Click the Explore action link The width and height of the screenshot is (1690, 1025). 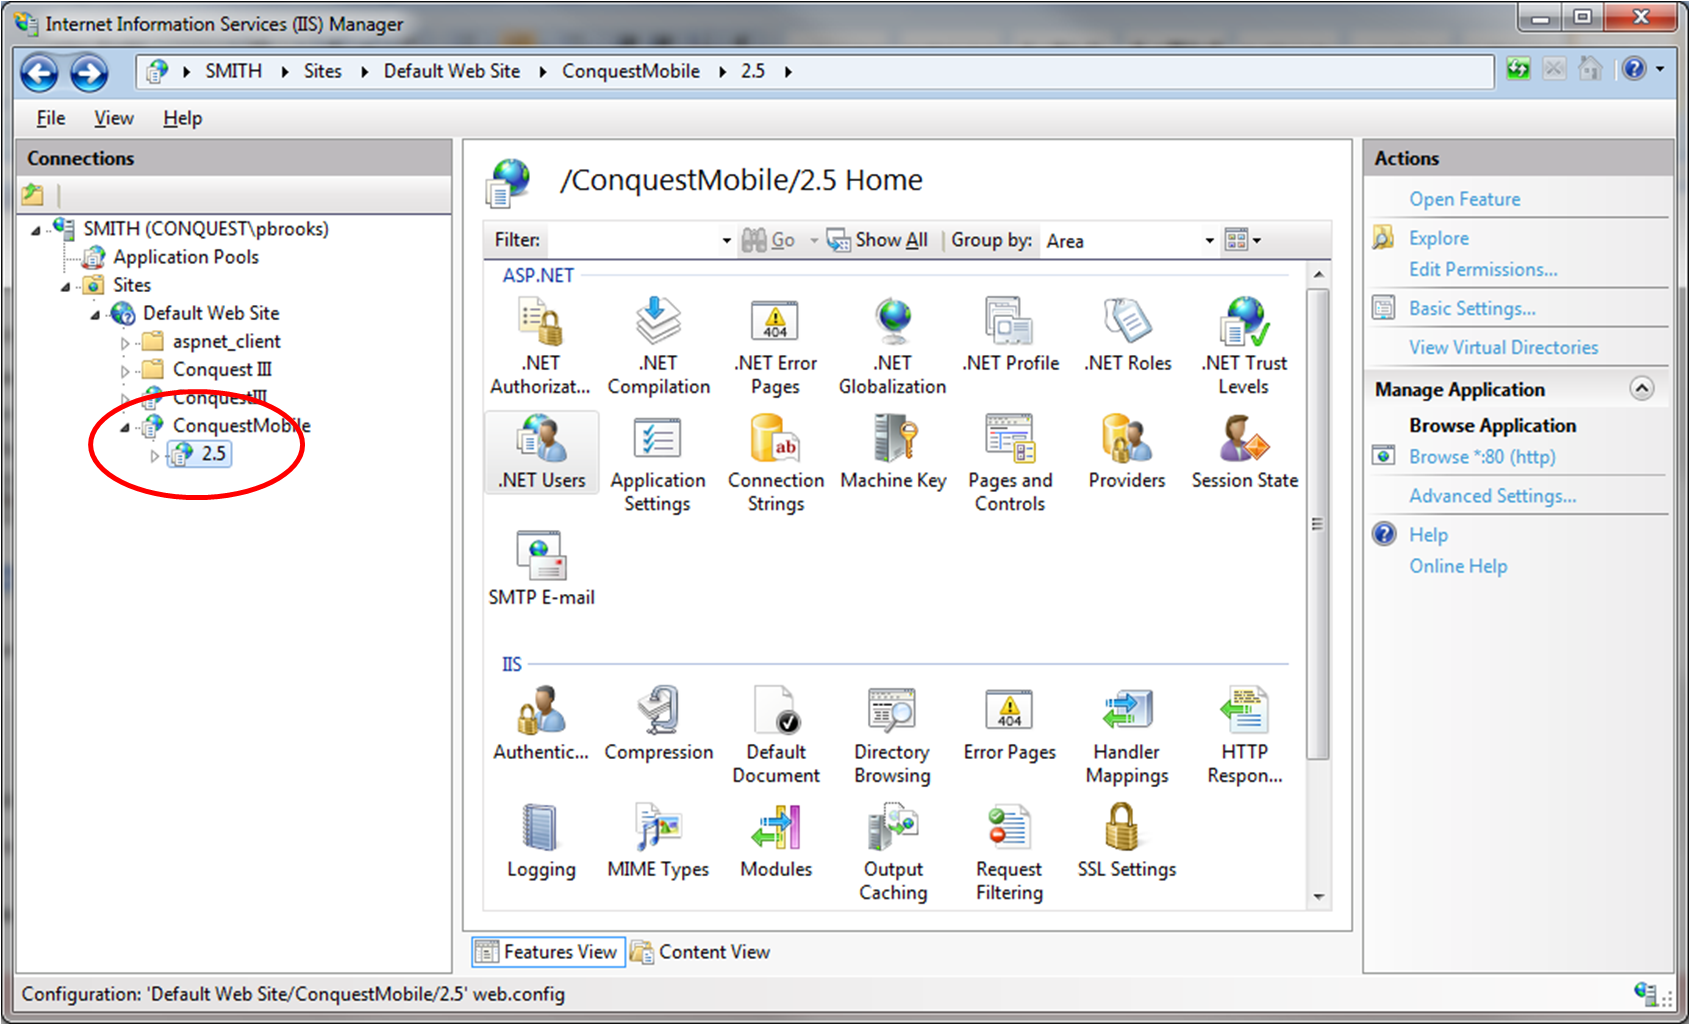[1439, 238]
